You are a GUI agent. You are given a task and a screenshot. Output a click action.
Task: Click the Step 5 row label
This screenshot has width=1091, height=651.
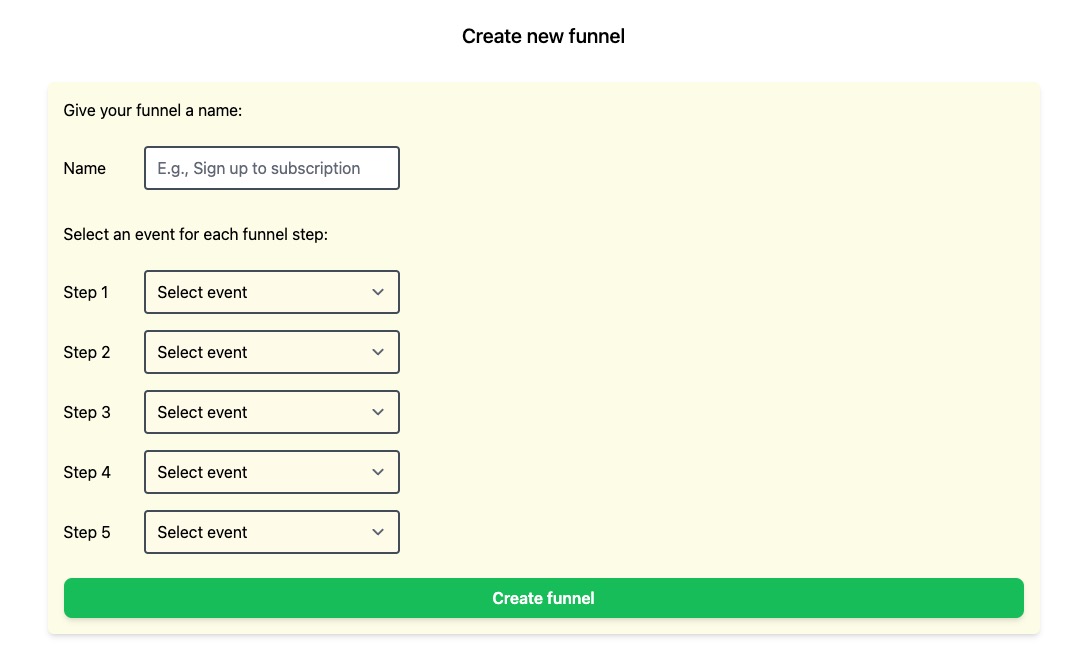click(x=86, y=532)
